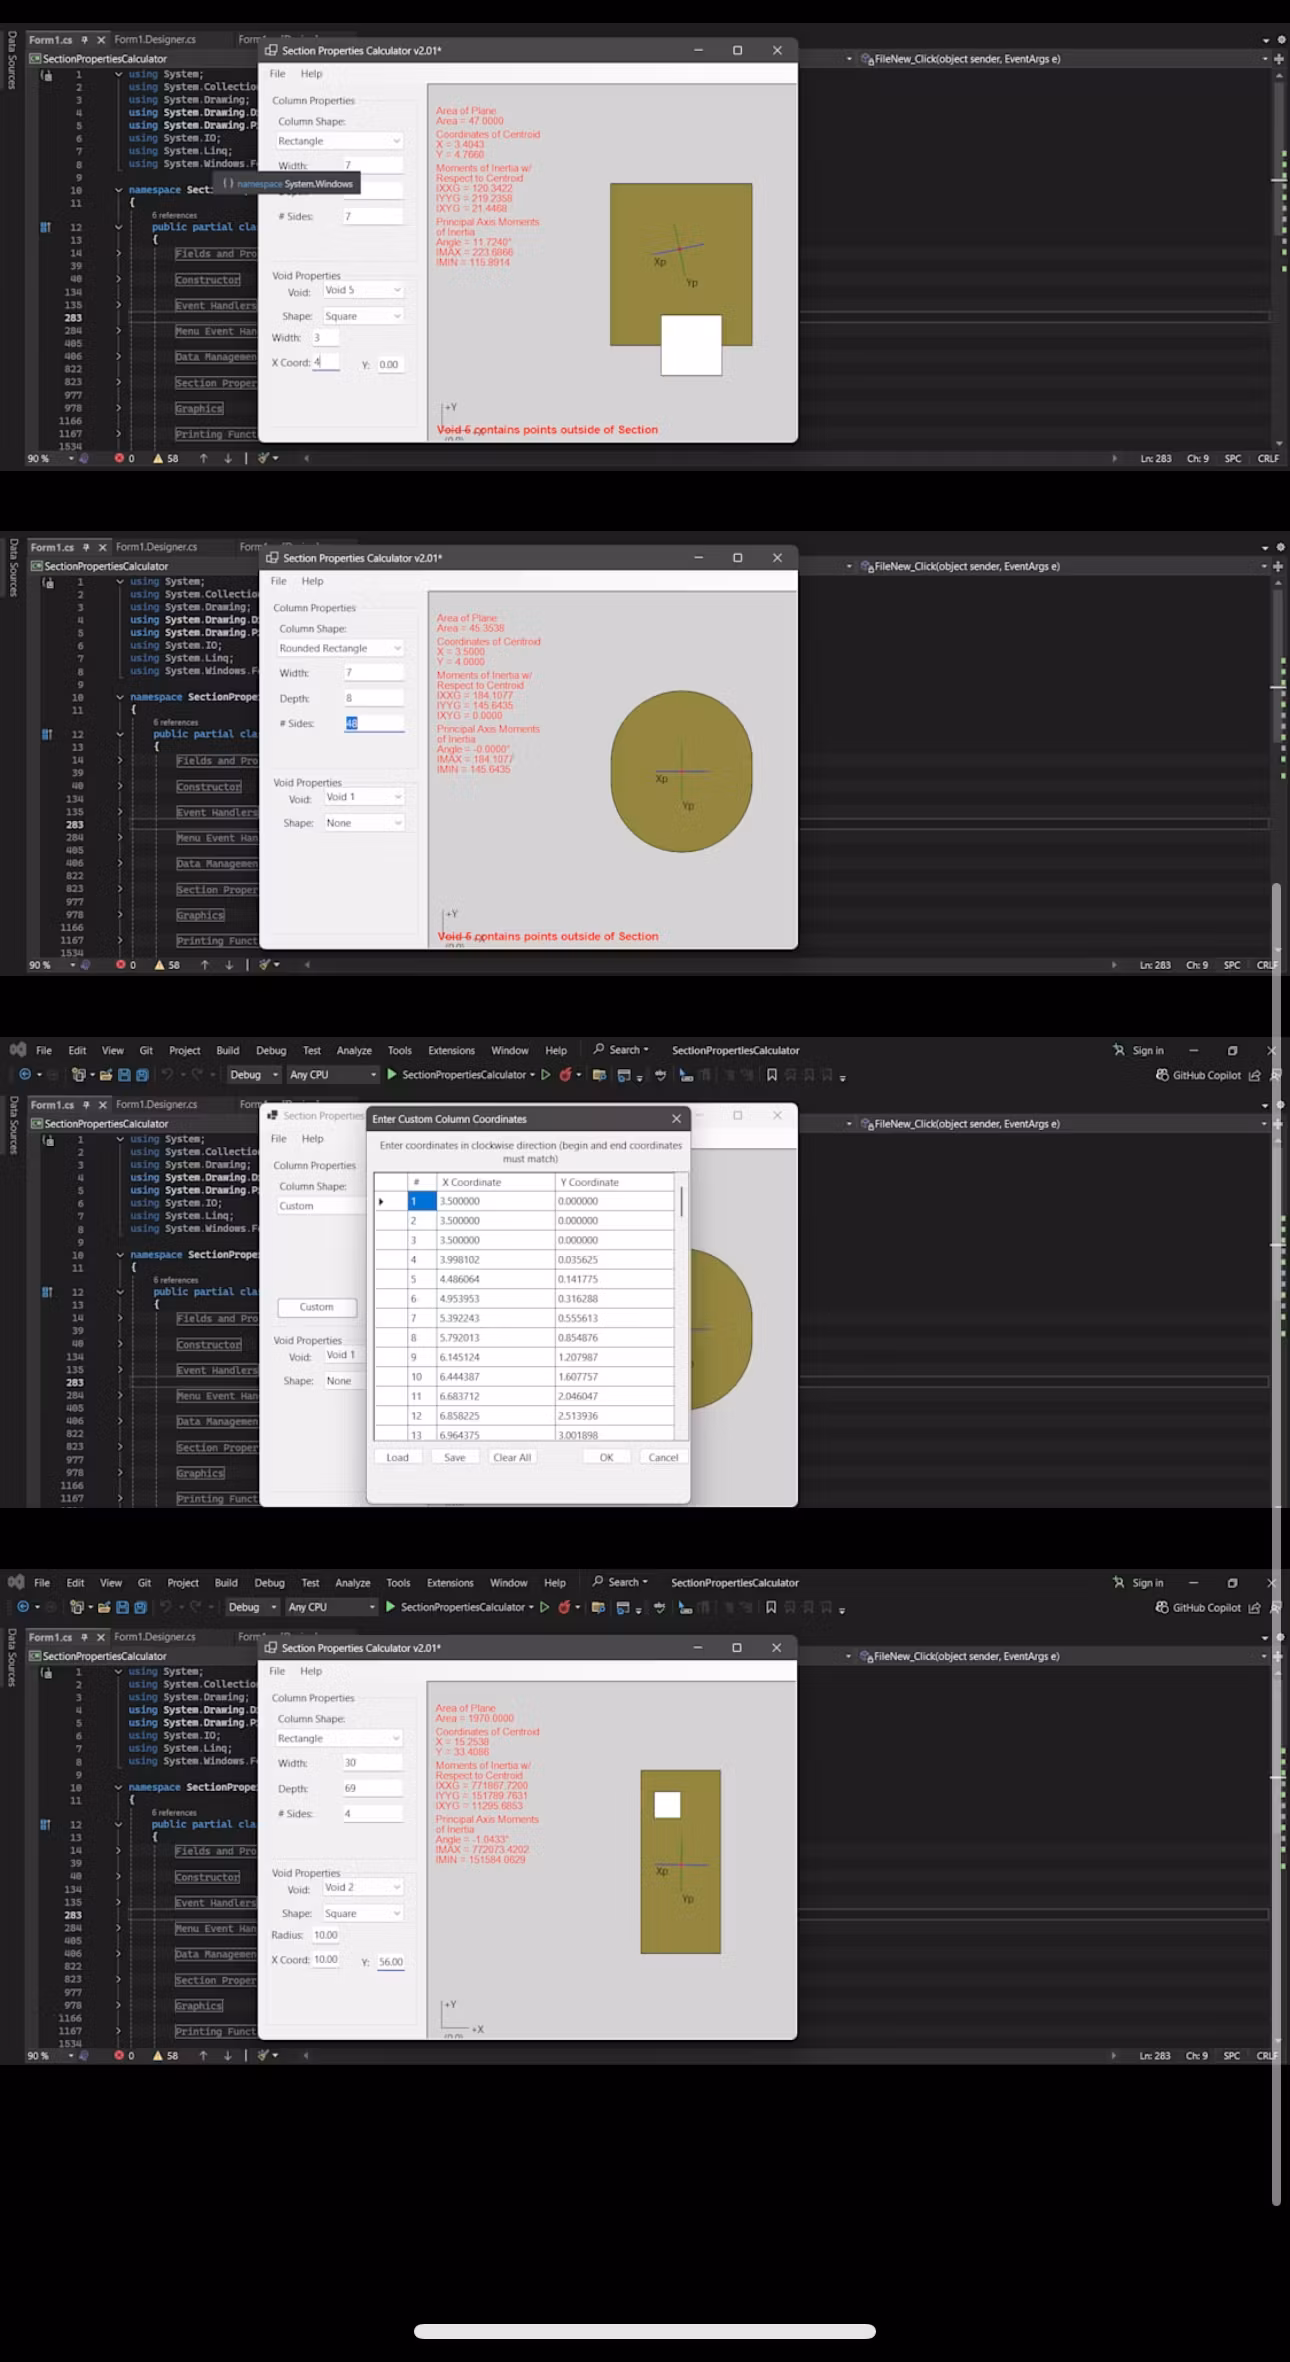Click the Clear All button
Viewport: 1290px width, 2362px height.
click(512, 1457)
